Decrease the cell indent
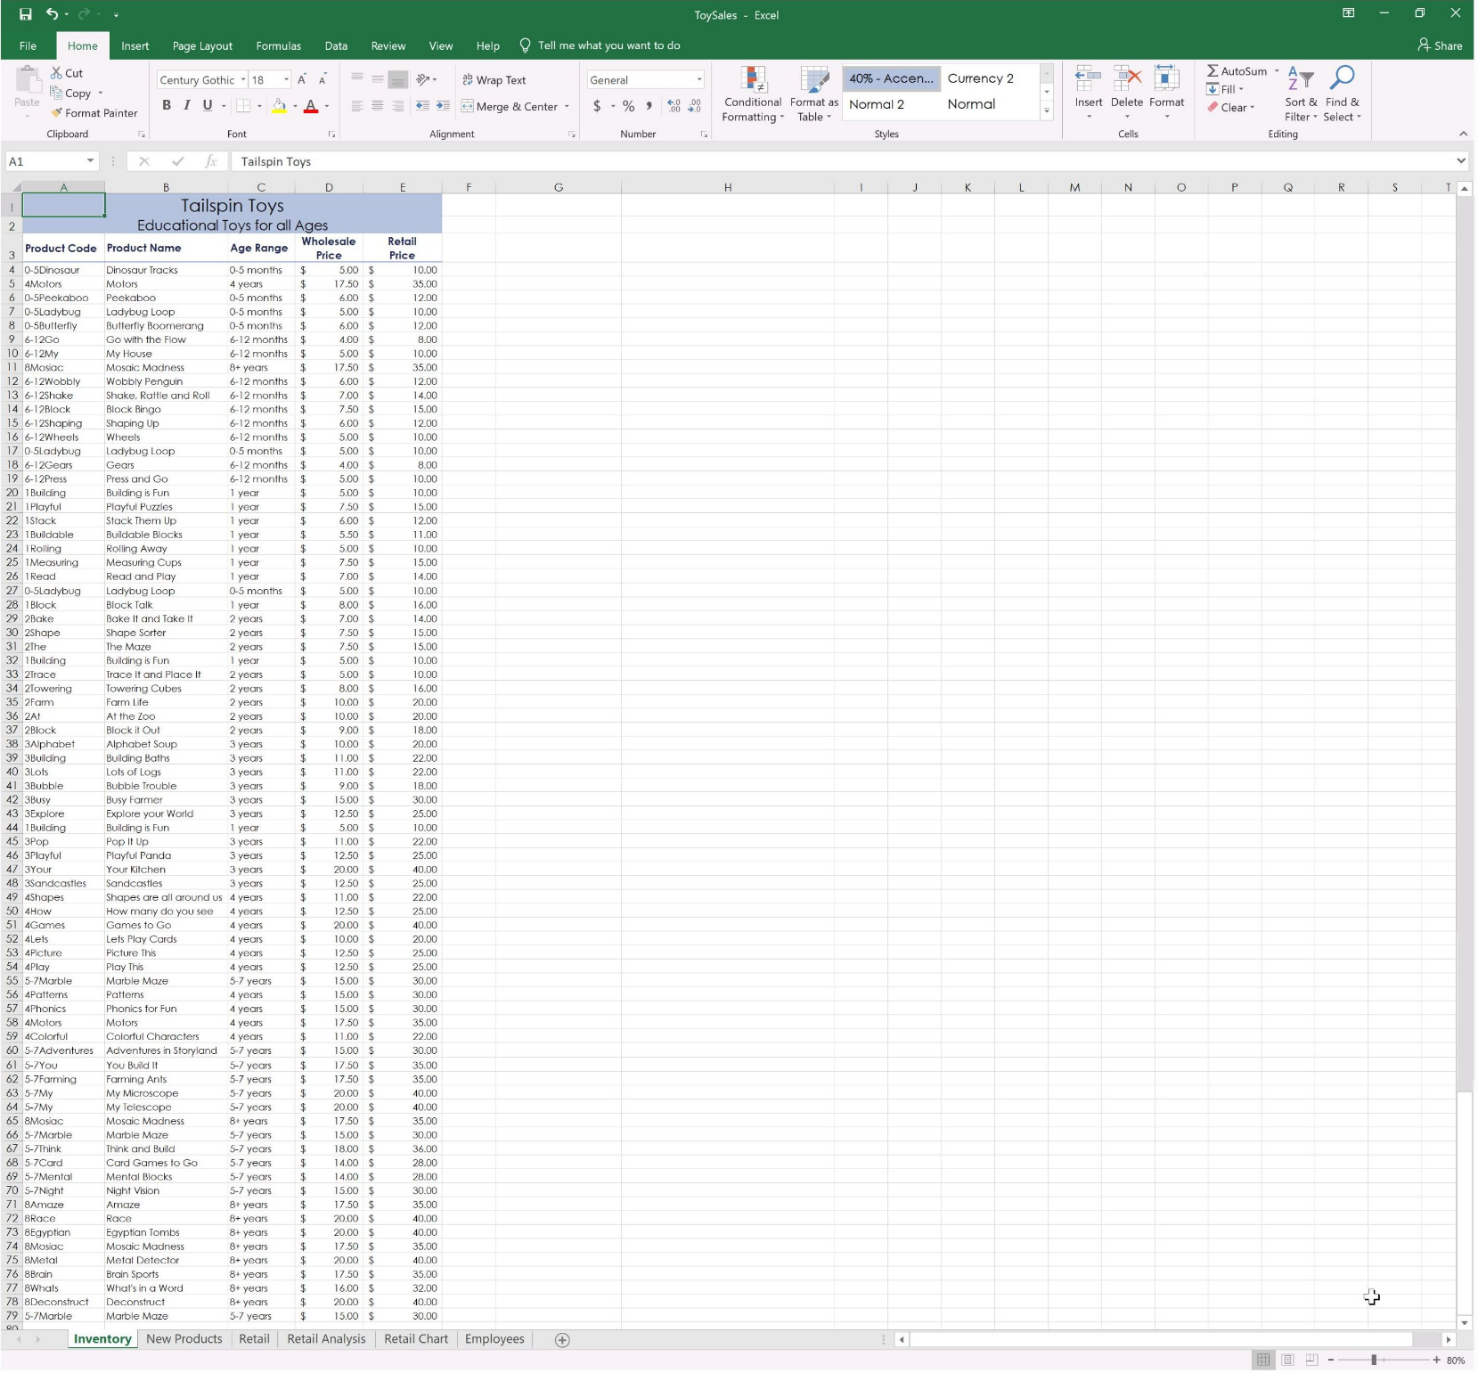Viewport: 1478px width, 1373px height. [x=422, y=106]
